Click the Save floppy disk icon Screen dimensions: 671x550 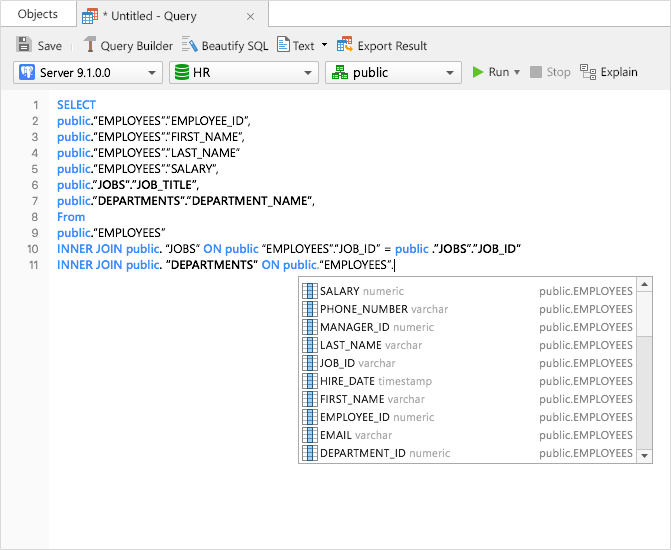click(x=24, y=45)
